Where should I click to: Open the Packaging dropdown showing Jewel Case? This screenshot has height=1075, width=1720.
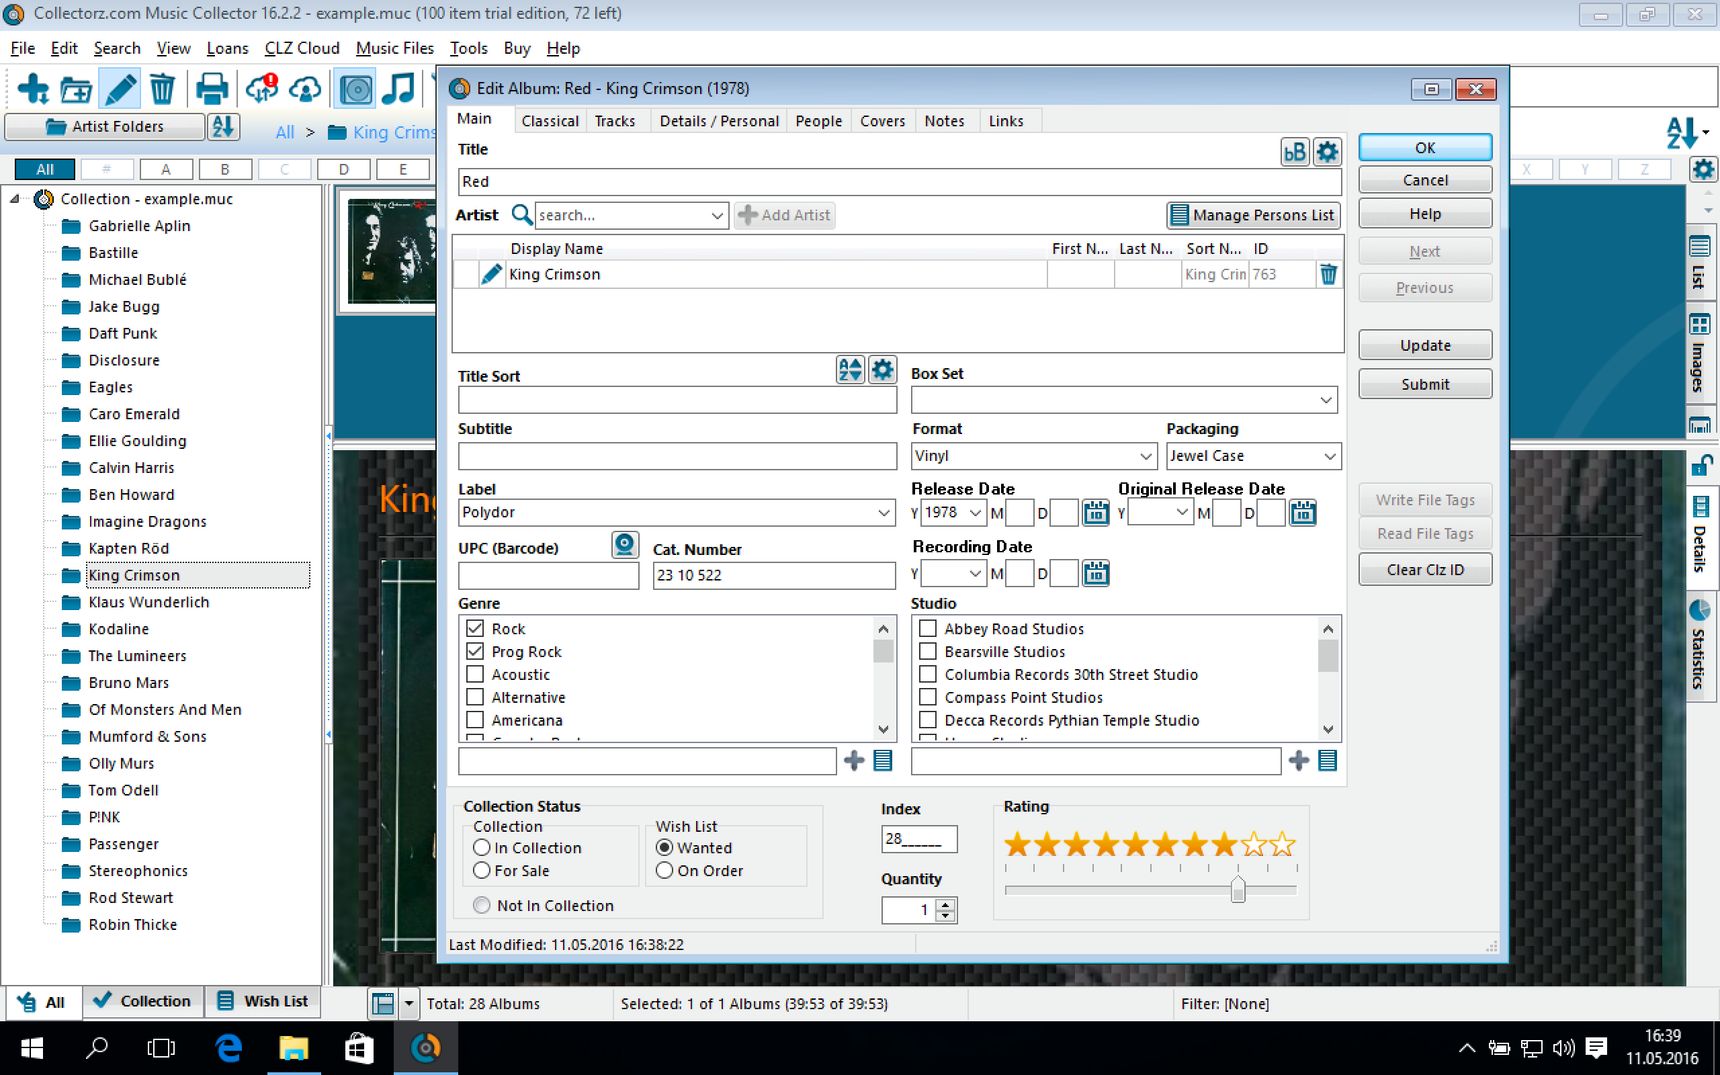click(1330, 456)
